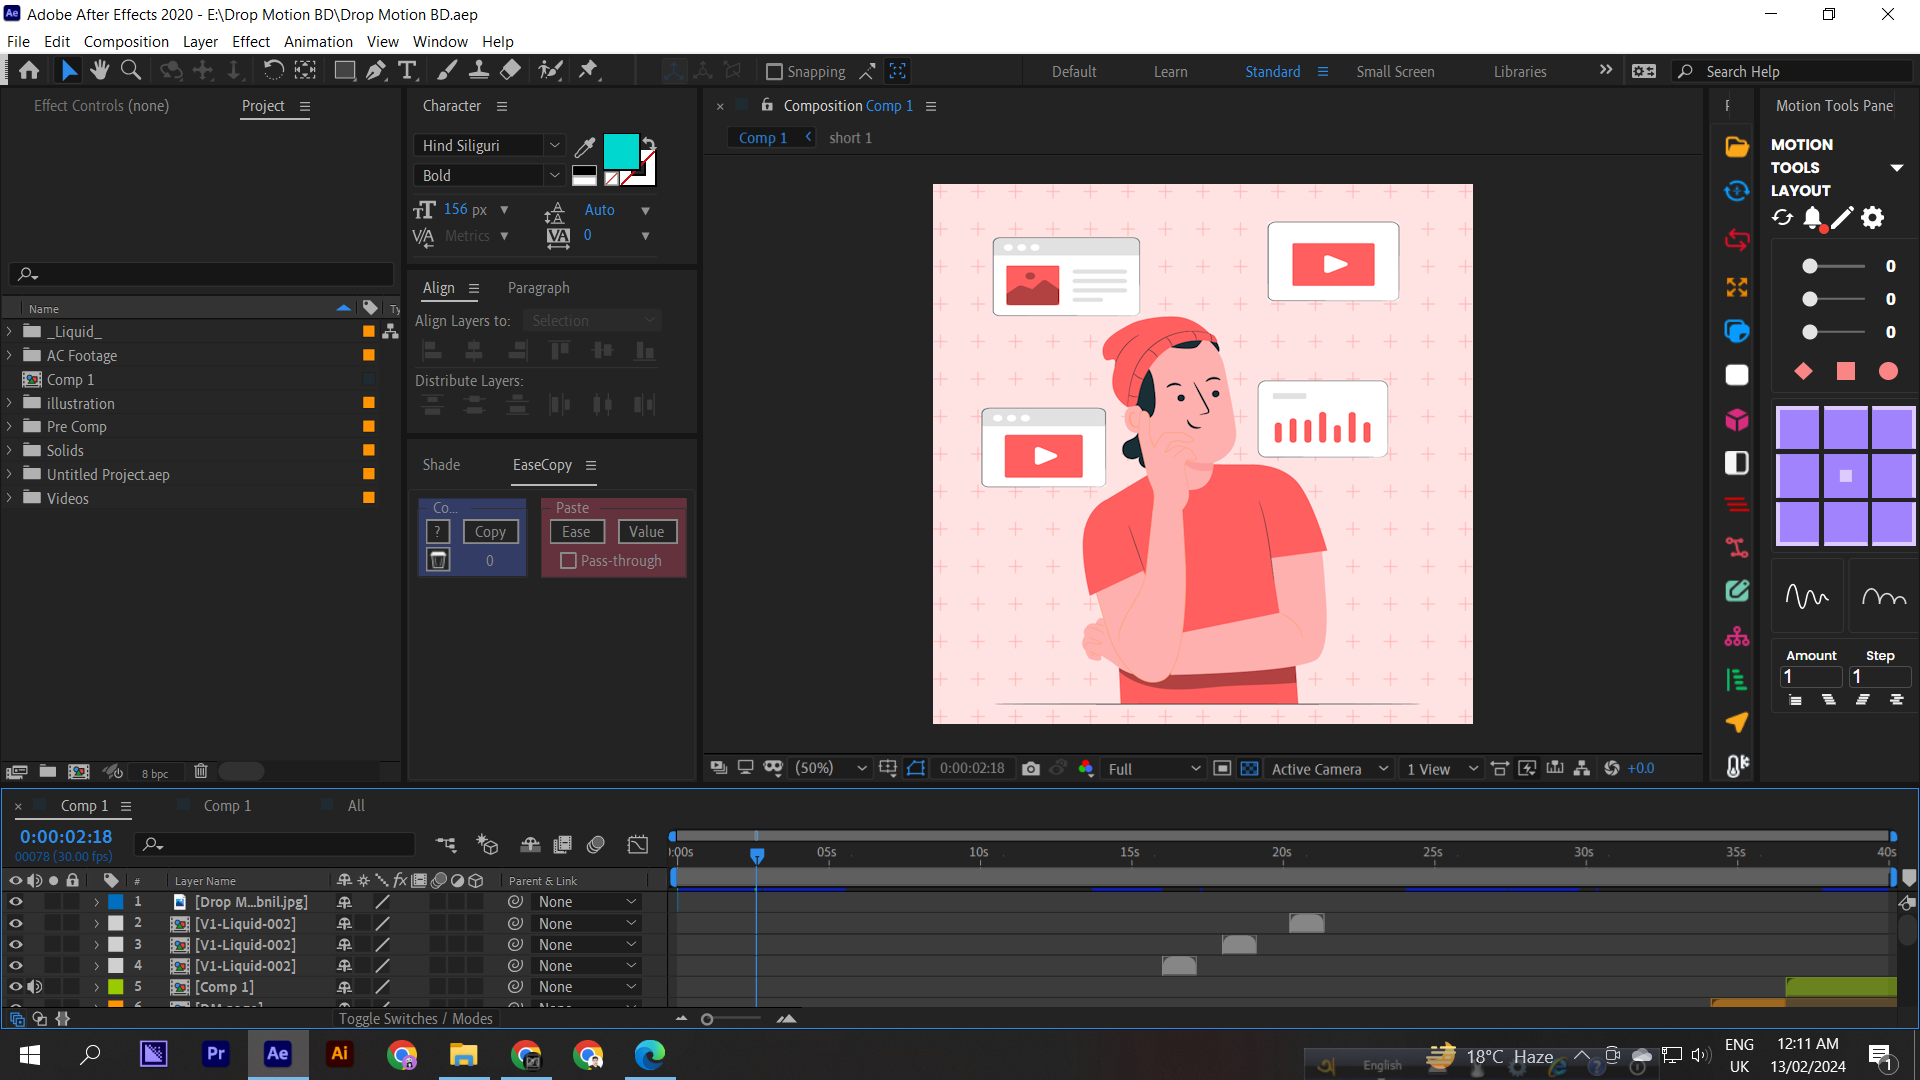Select the Rectangle shape tool
Screen dimensions: 1920x1080
pos(344,70)
